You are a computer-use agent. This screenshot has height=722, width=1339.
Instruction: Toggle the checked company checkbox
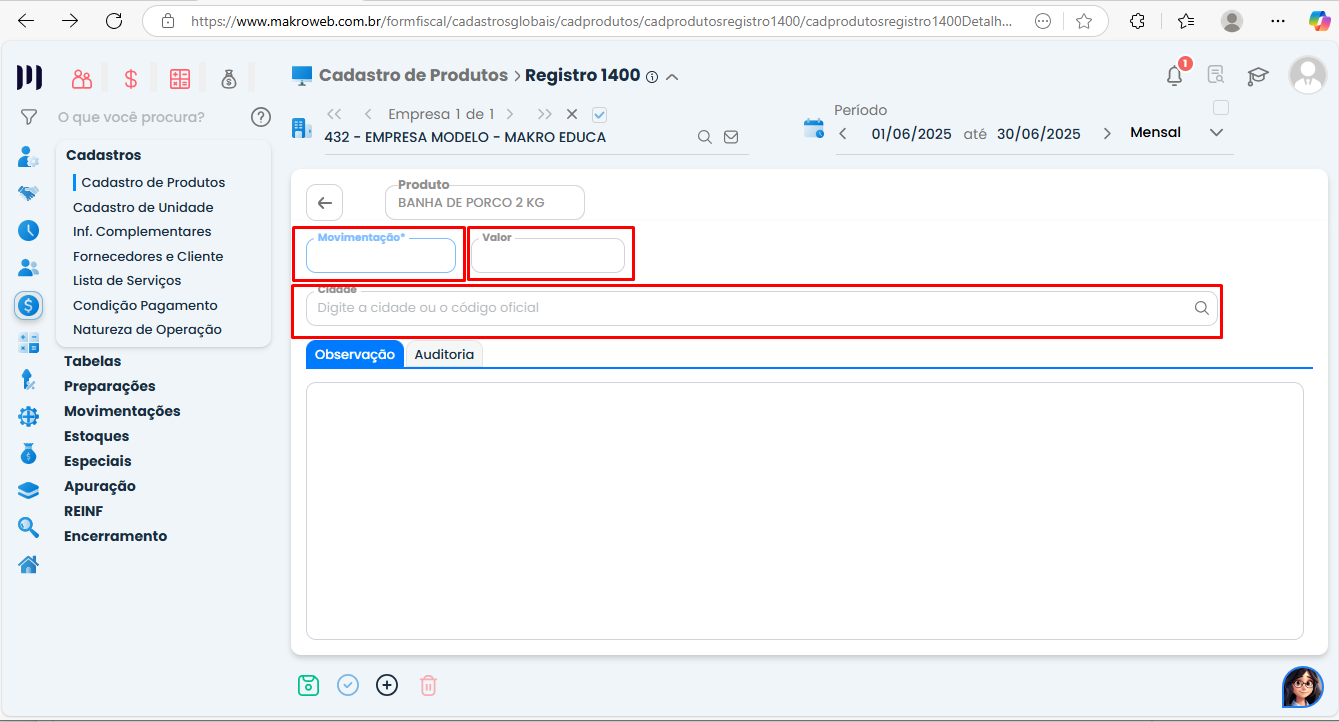pos(599,115)
